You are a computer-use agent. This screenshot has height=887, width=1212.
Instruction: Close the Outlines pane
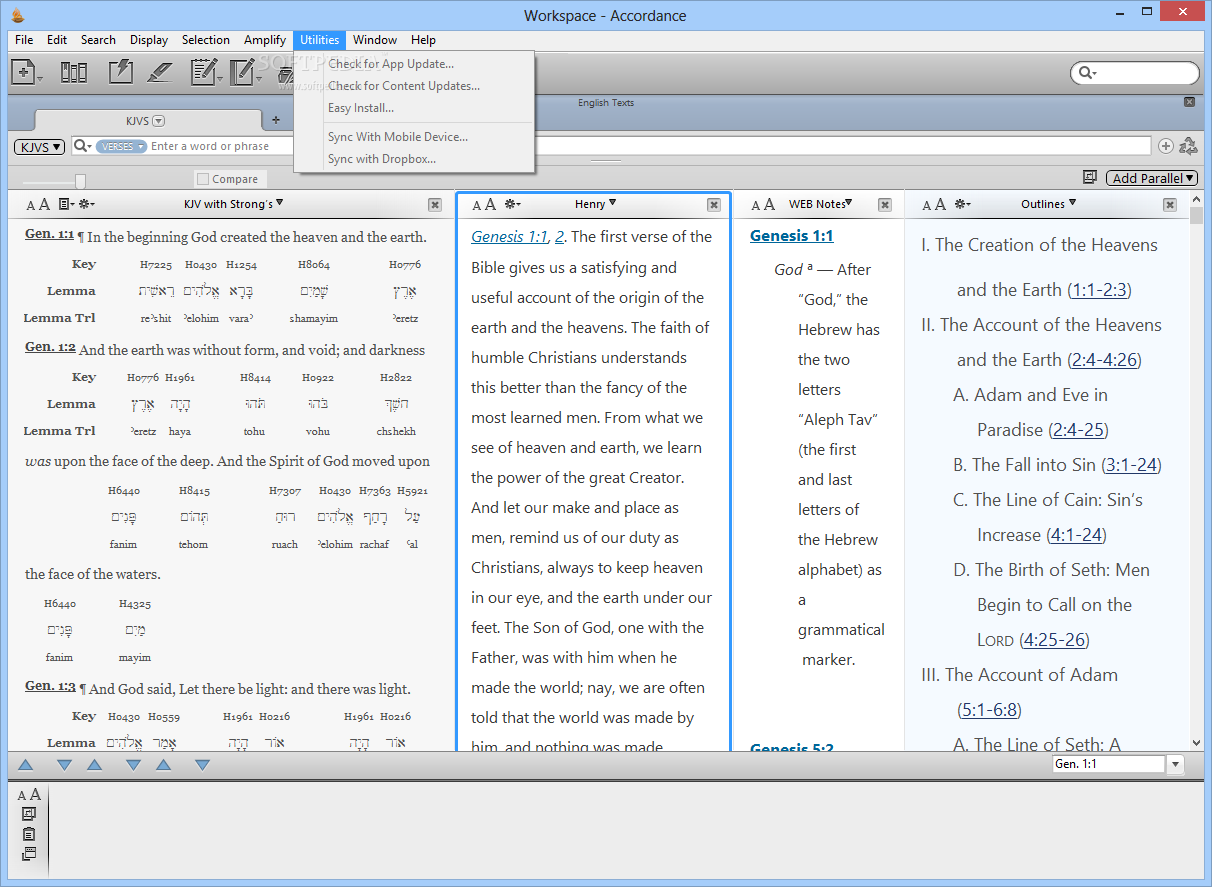[x=1170, y=204]
